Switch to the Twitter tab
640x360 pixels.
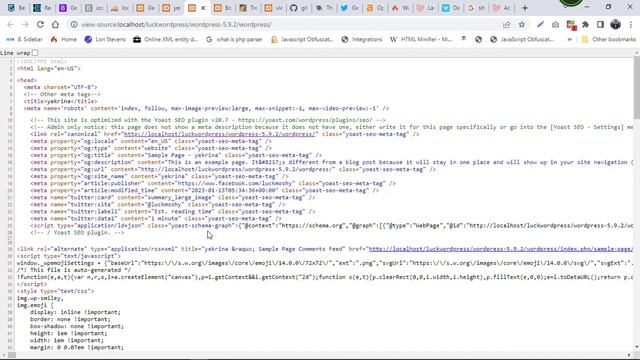[x=349, y=8]
